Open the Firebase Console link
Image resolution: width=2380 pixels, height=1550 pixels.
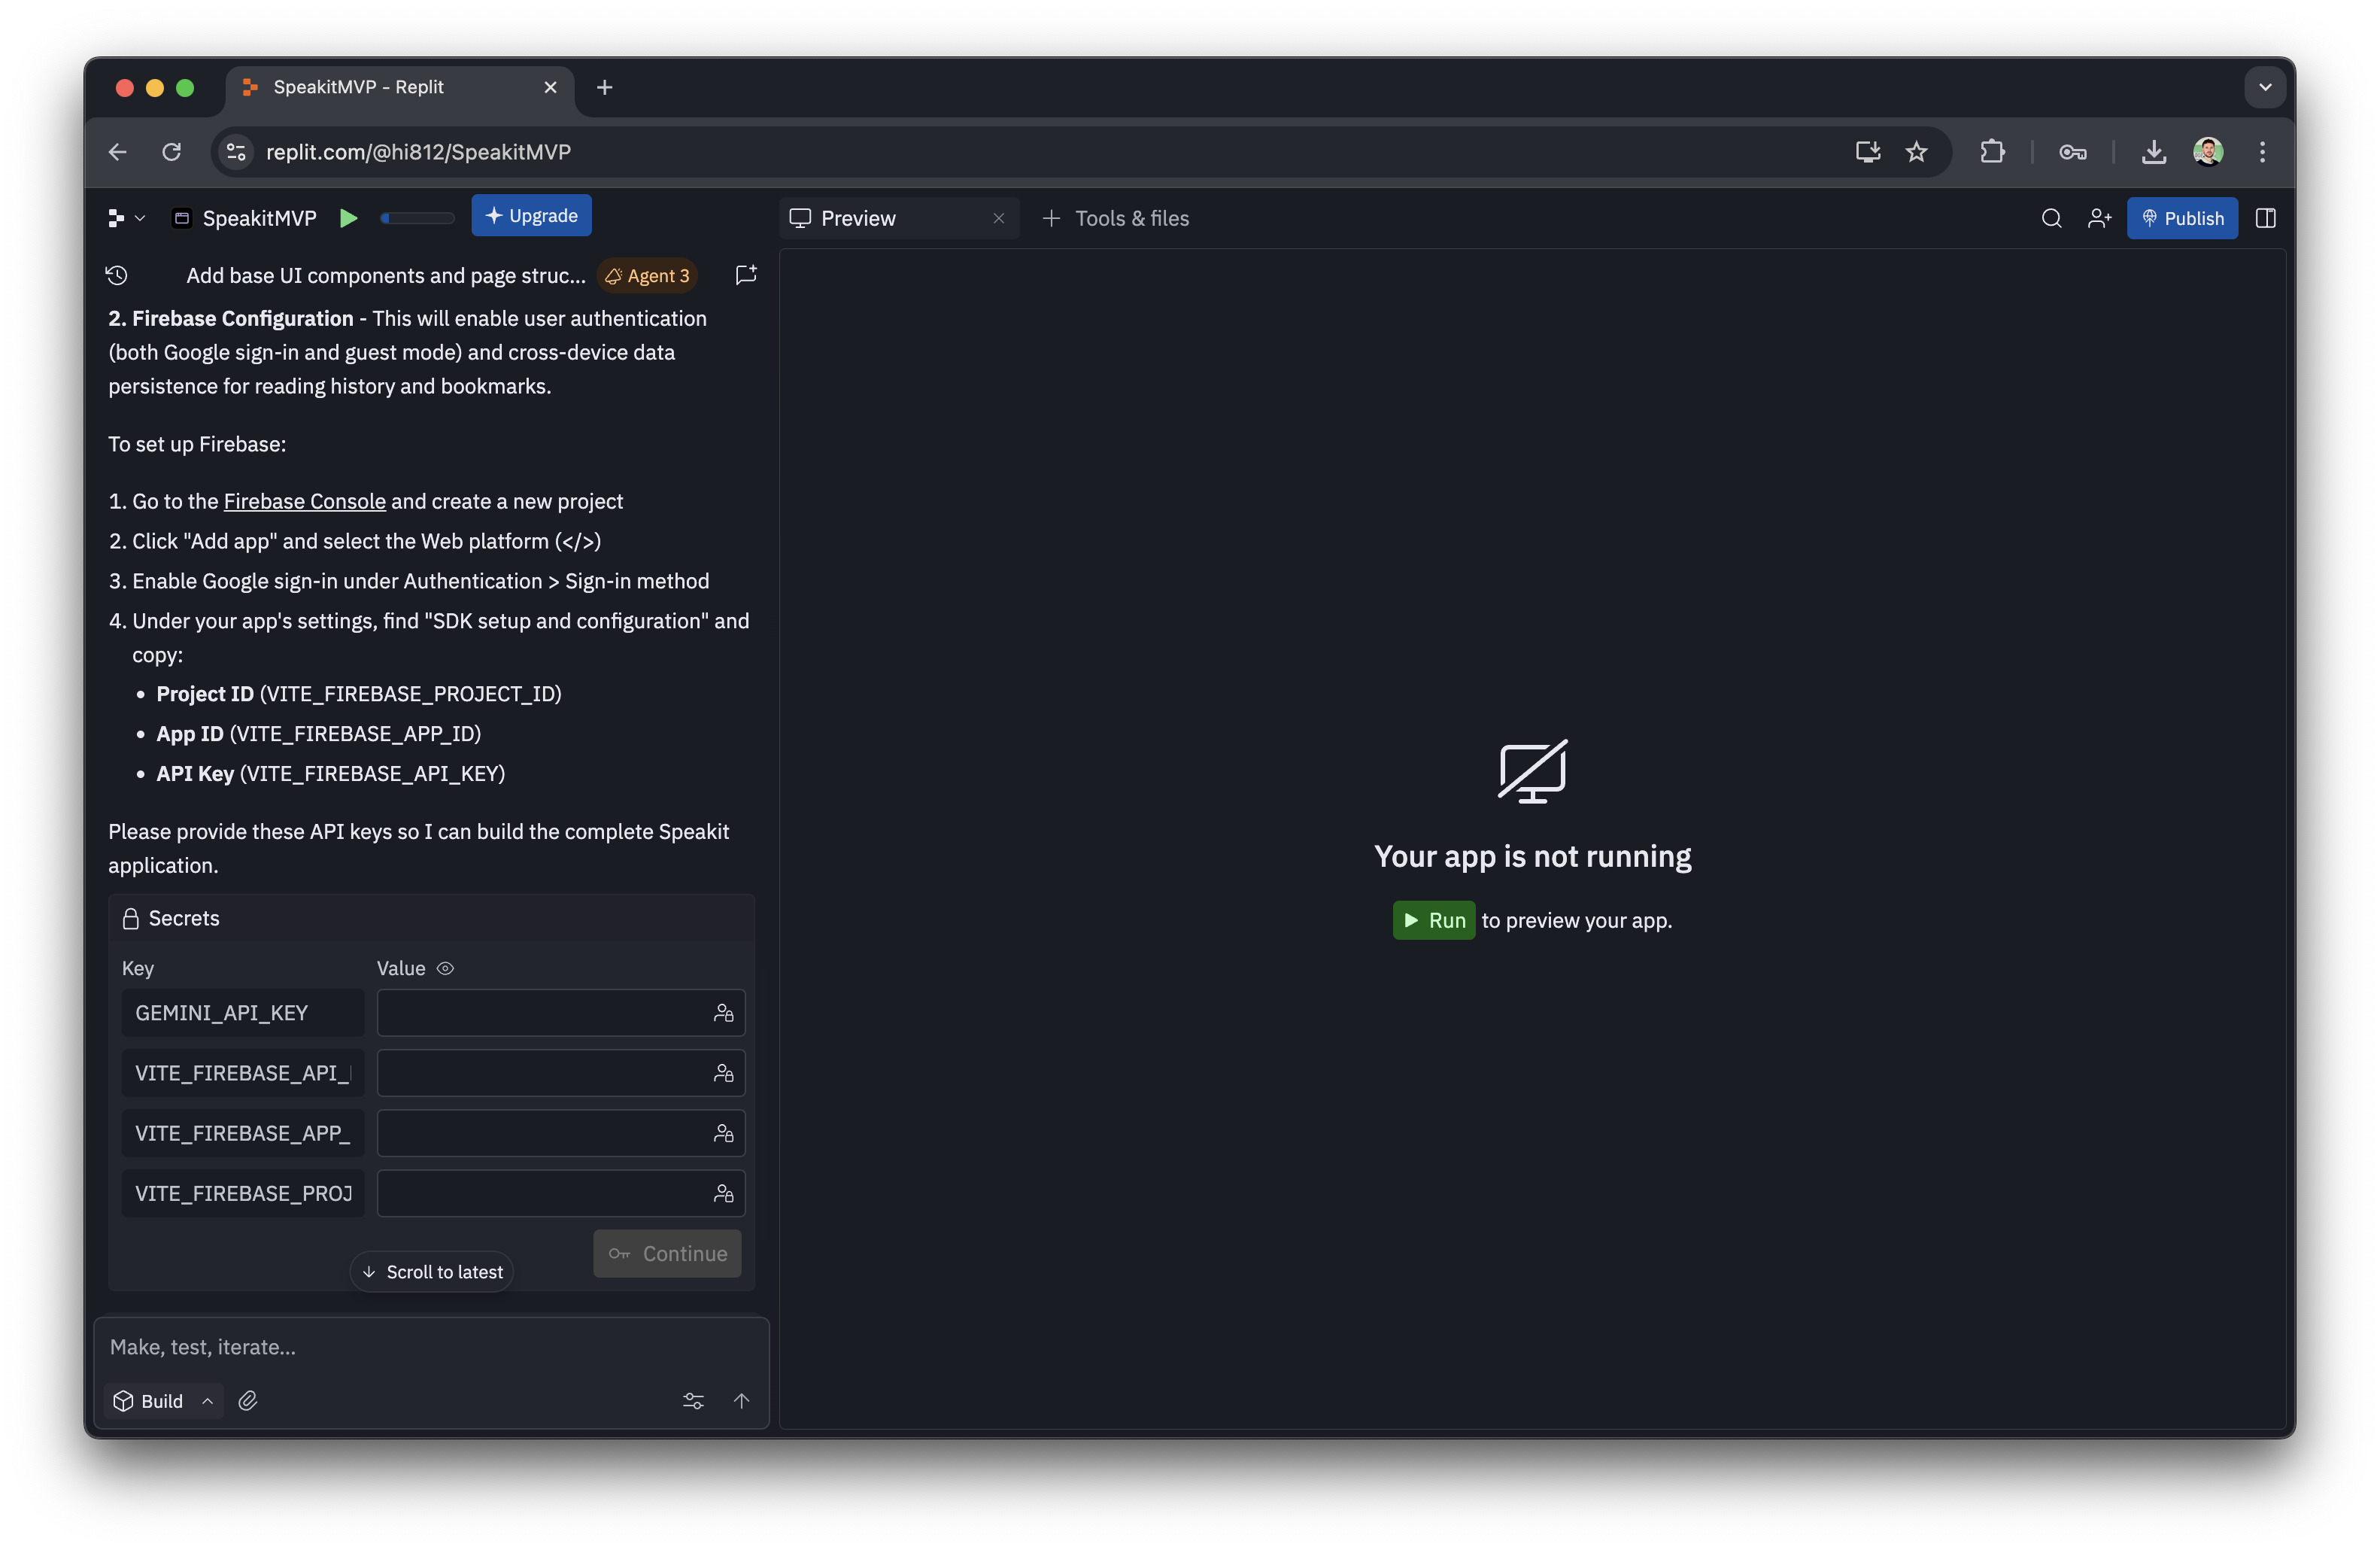coord(304,501)
